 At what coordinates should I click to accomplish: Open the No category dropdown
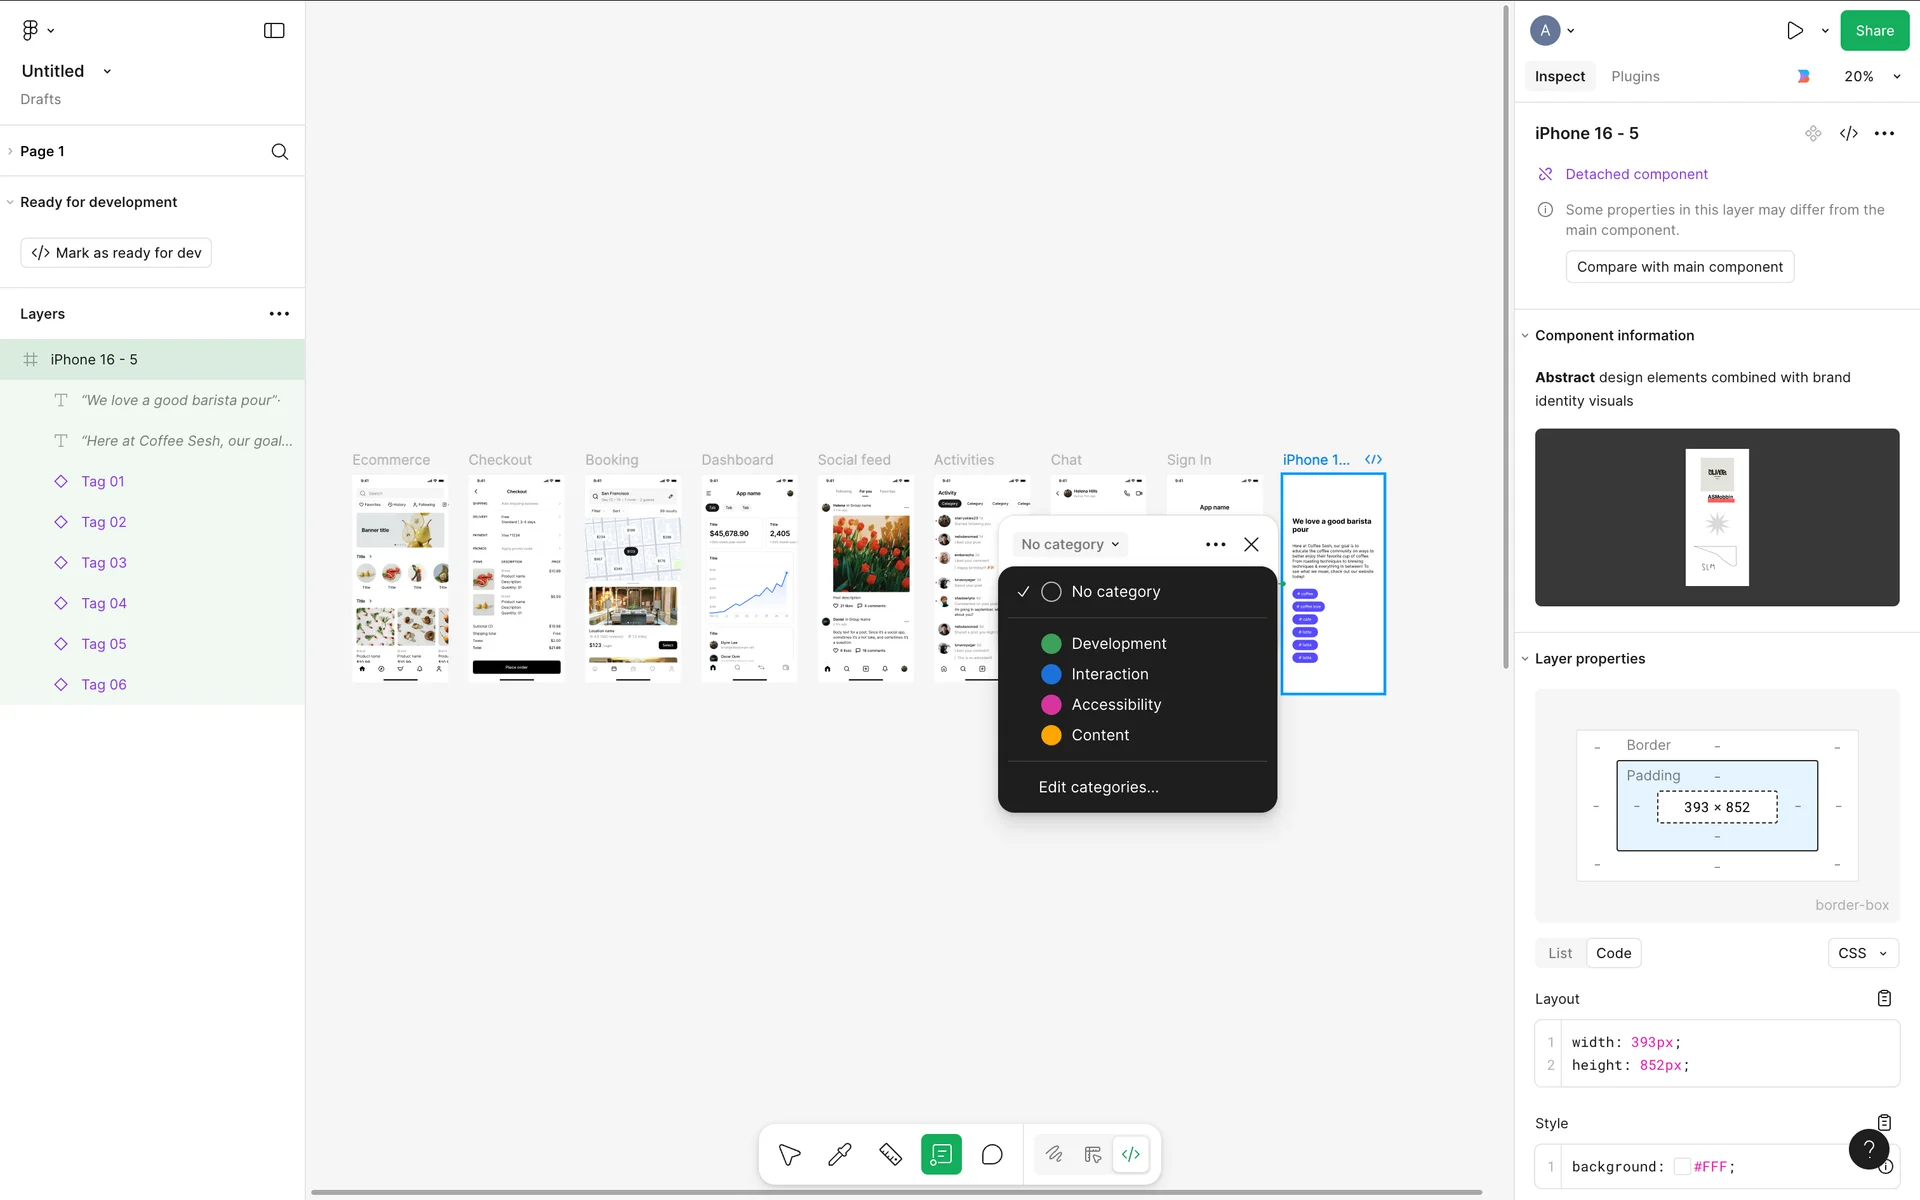tap(1070, 545)
